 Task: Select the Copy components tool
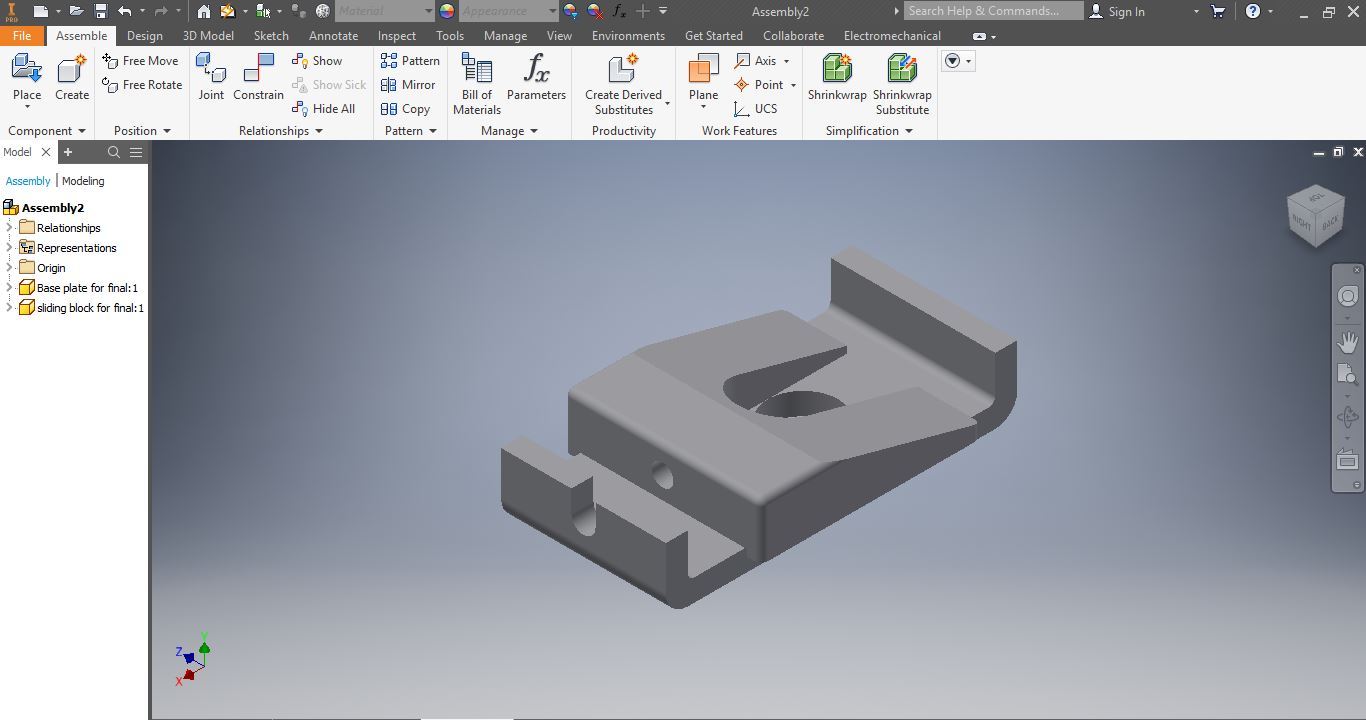pyautogui.click(x=405, y=109)
